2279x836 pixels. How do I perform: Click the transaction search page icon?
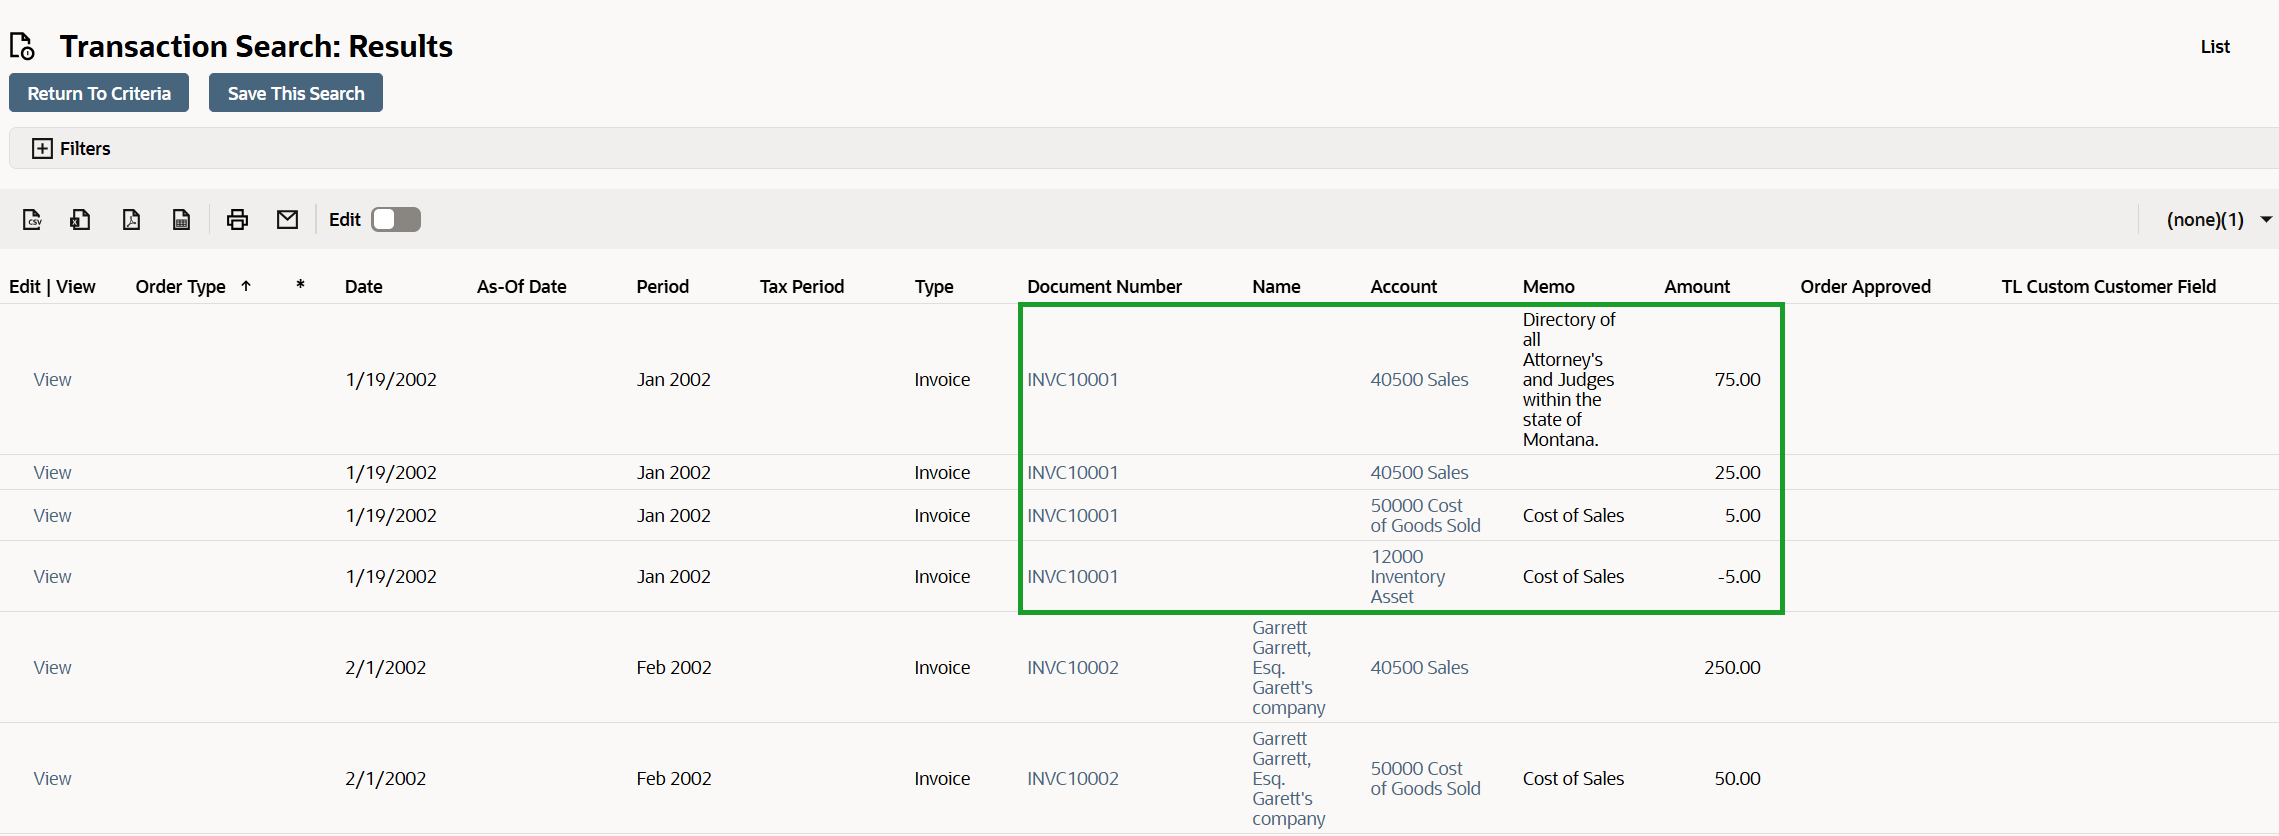(x=22, y=46)
